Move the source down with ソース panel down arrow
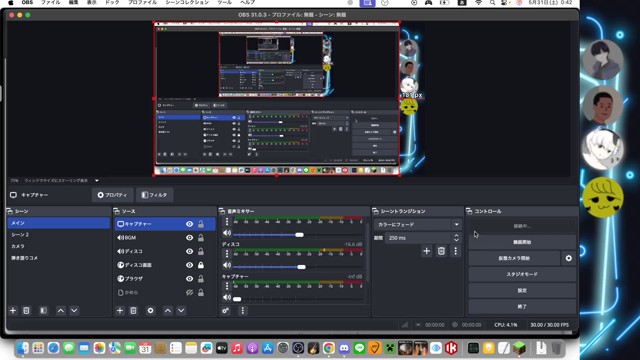Viewport: 640px width, 360px height. pyautogui.click(x=181, y=311)
